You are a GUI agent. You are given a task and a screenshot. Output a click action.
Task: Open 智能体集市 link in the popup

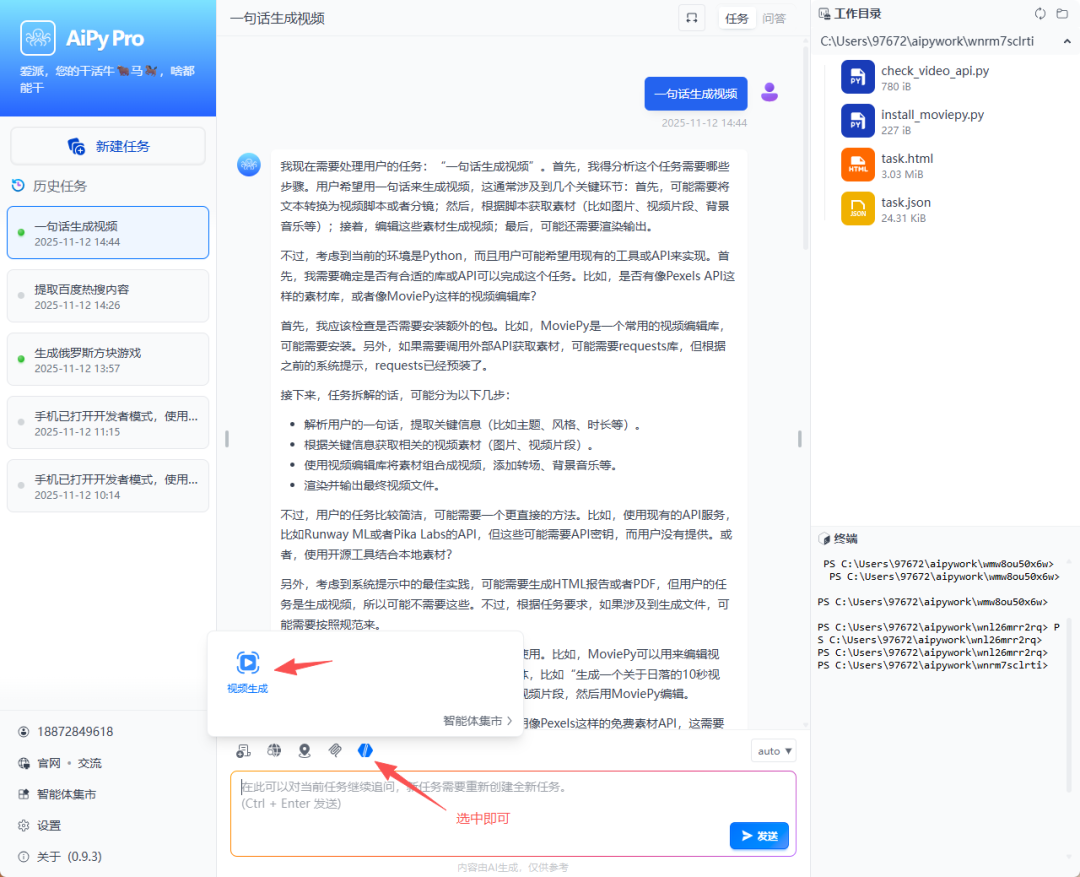pos(477,721)
